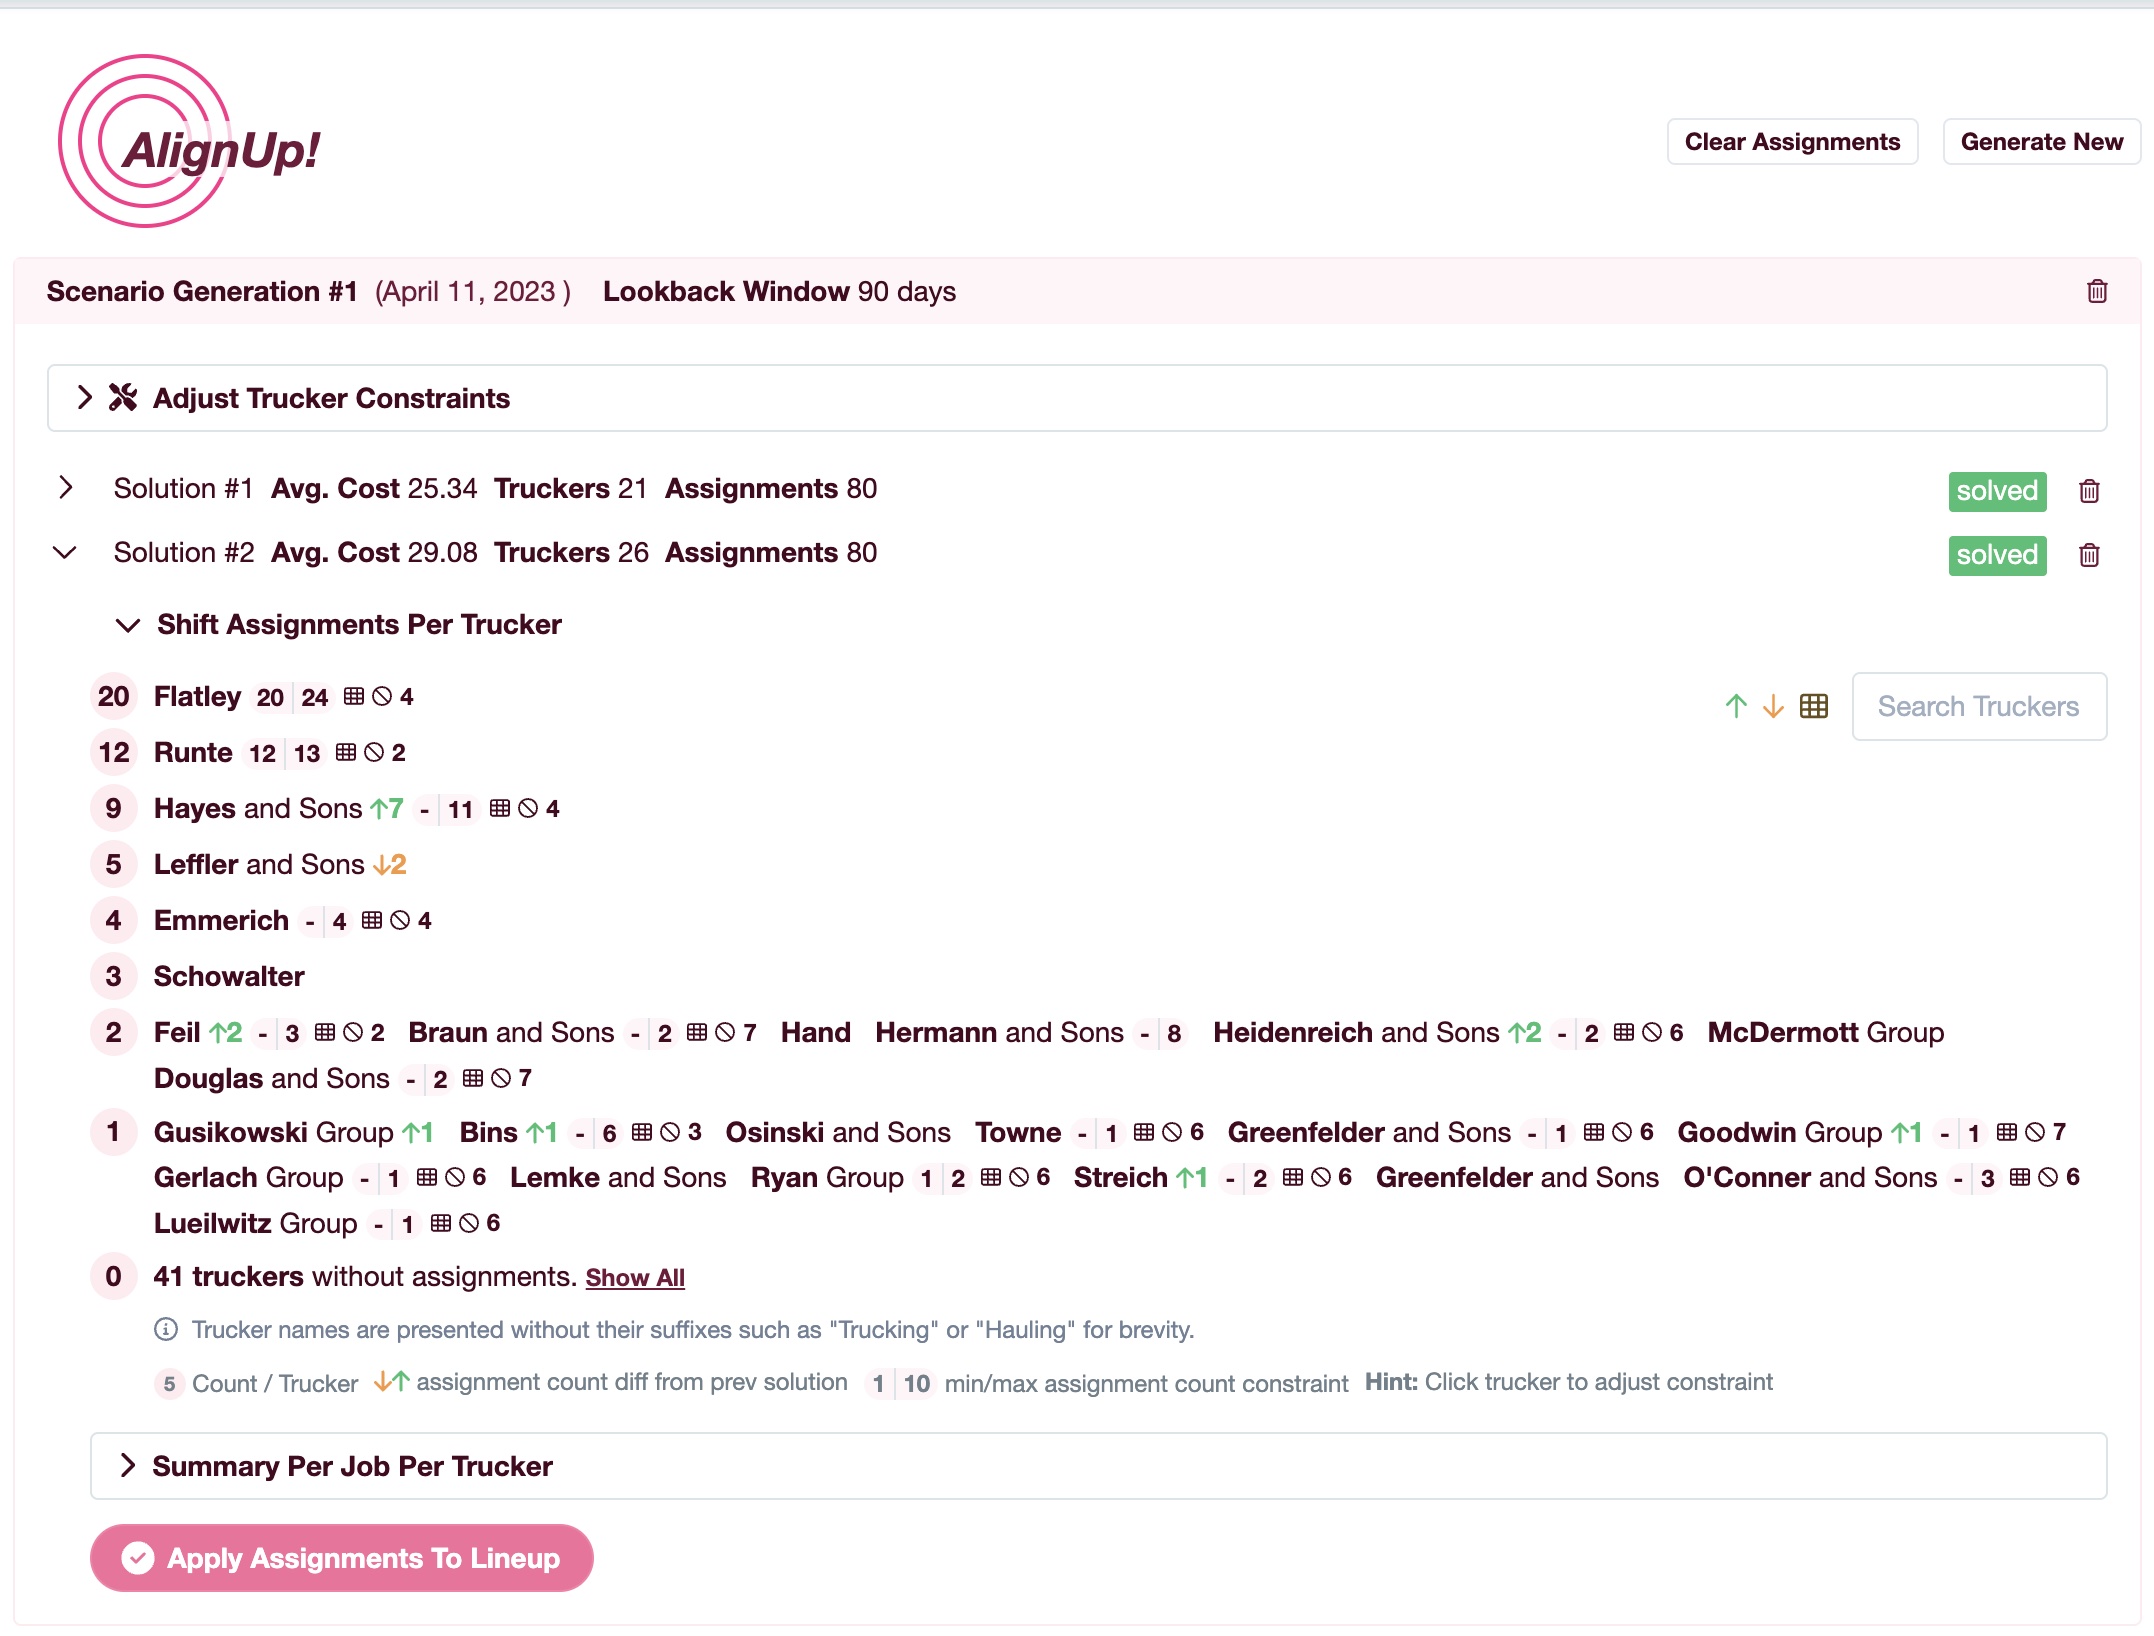Click the blocked icon next to Runte

(x=374, y=752)
